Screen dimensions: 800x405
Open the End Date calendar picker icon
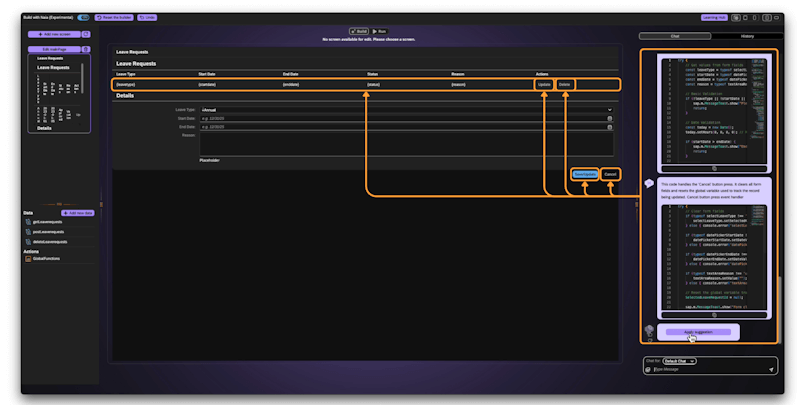[x=609, y=127]
